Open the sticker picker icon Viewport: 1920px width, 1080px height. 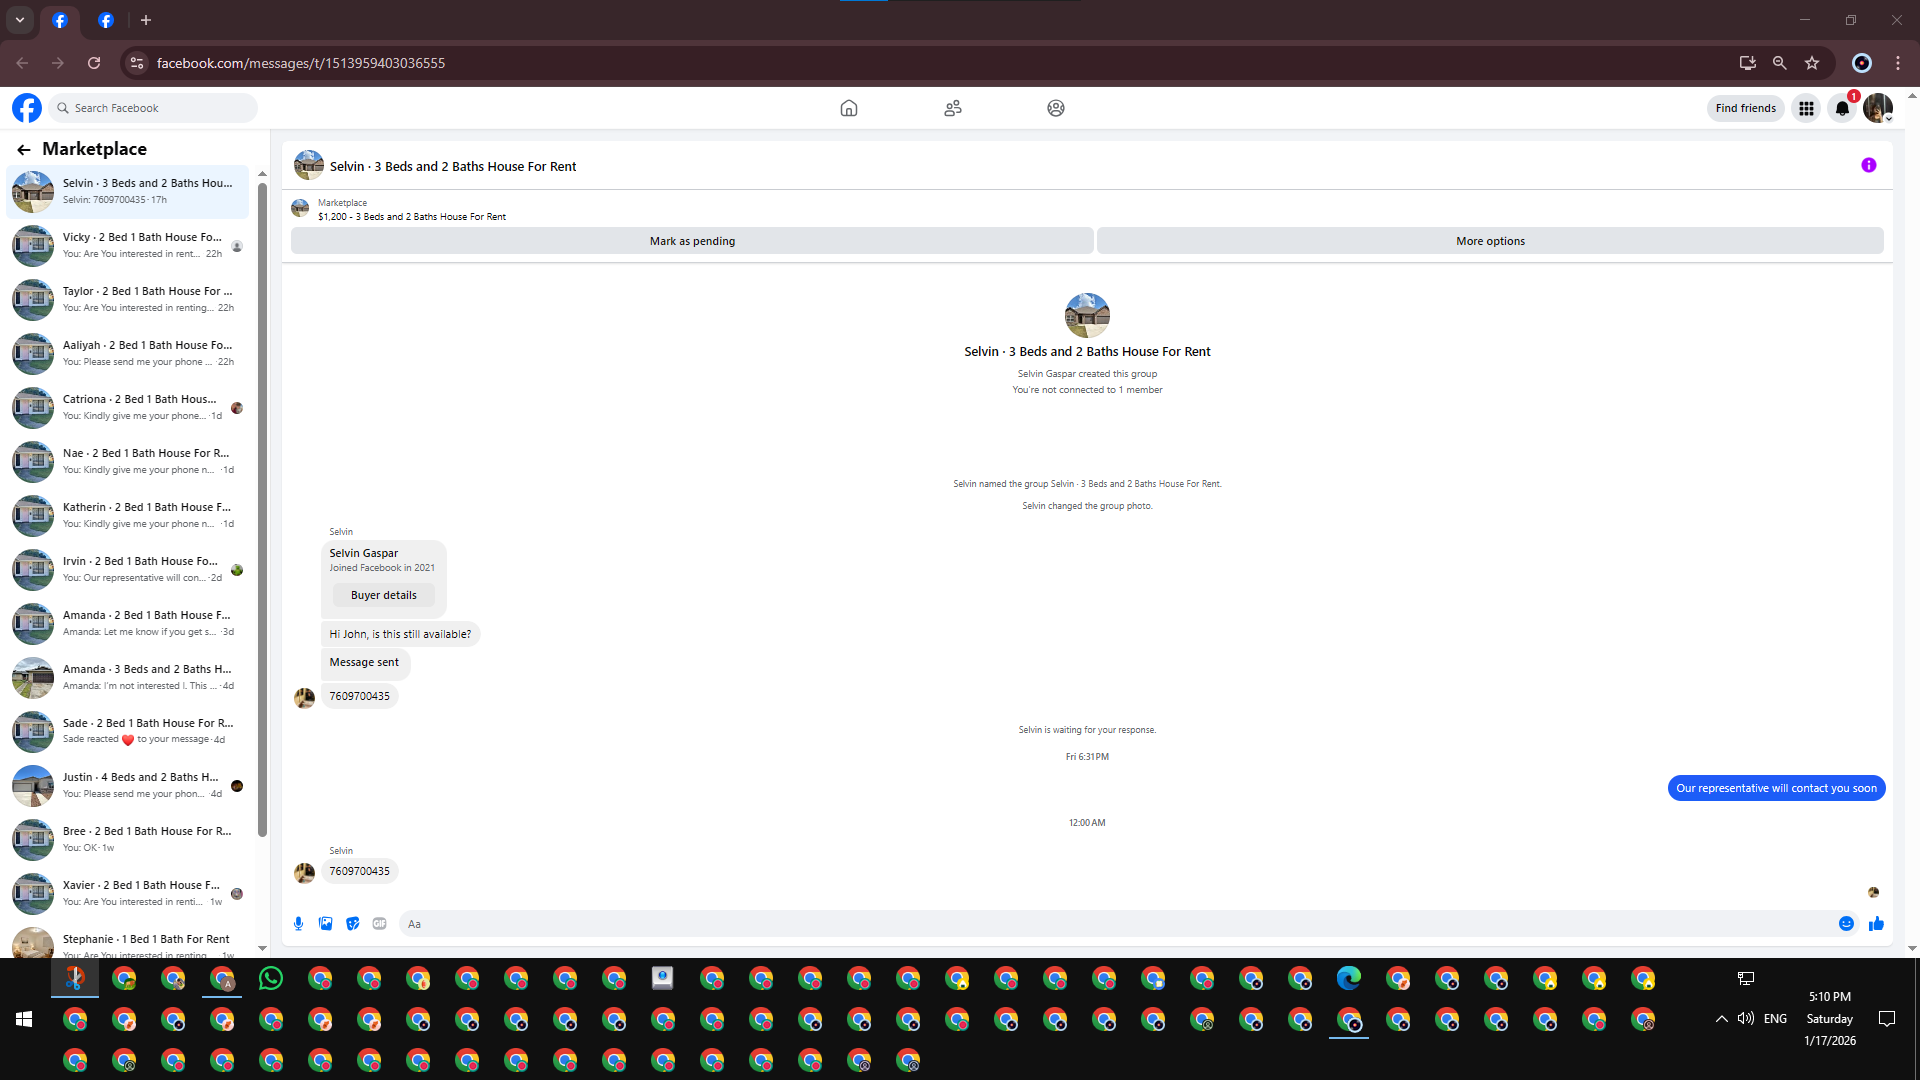[x=352, y=924]
